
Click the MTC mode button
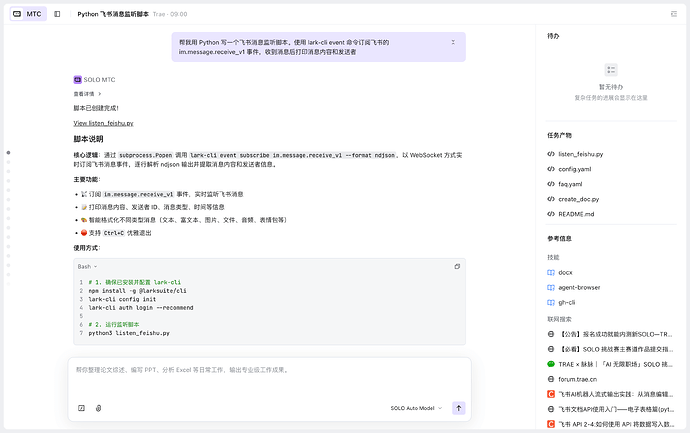pyautogui.click(x=28, y=14)
